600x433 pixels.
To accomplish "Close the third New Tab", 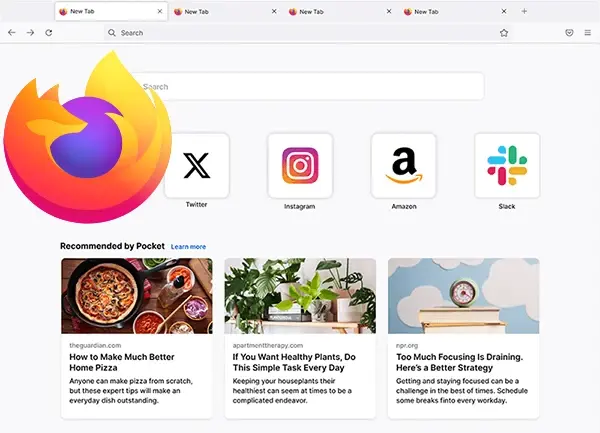I will point(389,11).
